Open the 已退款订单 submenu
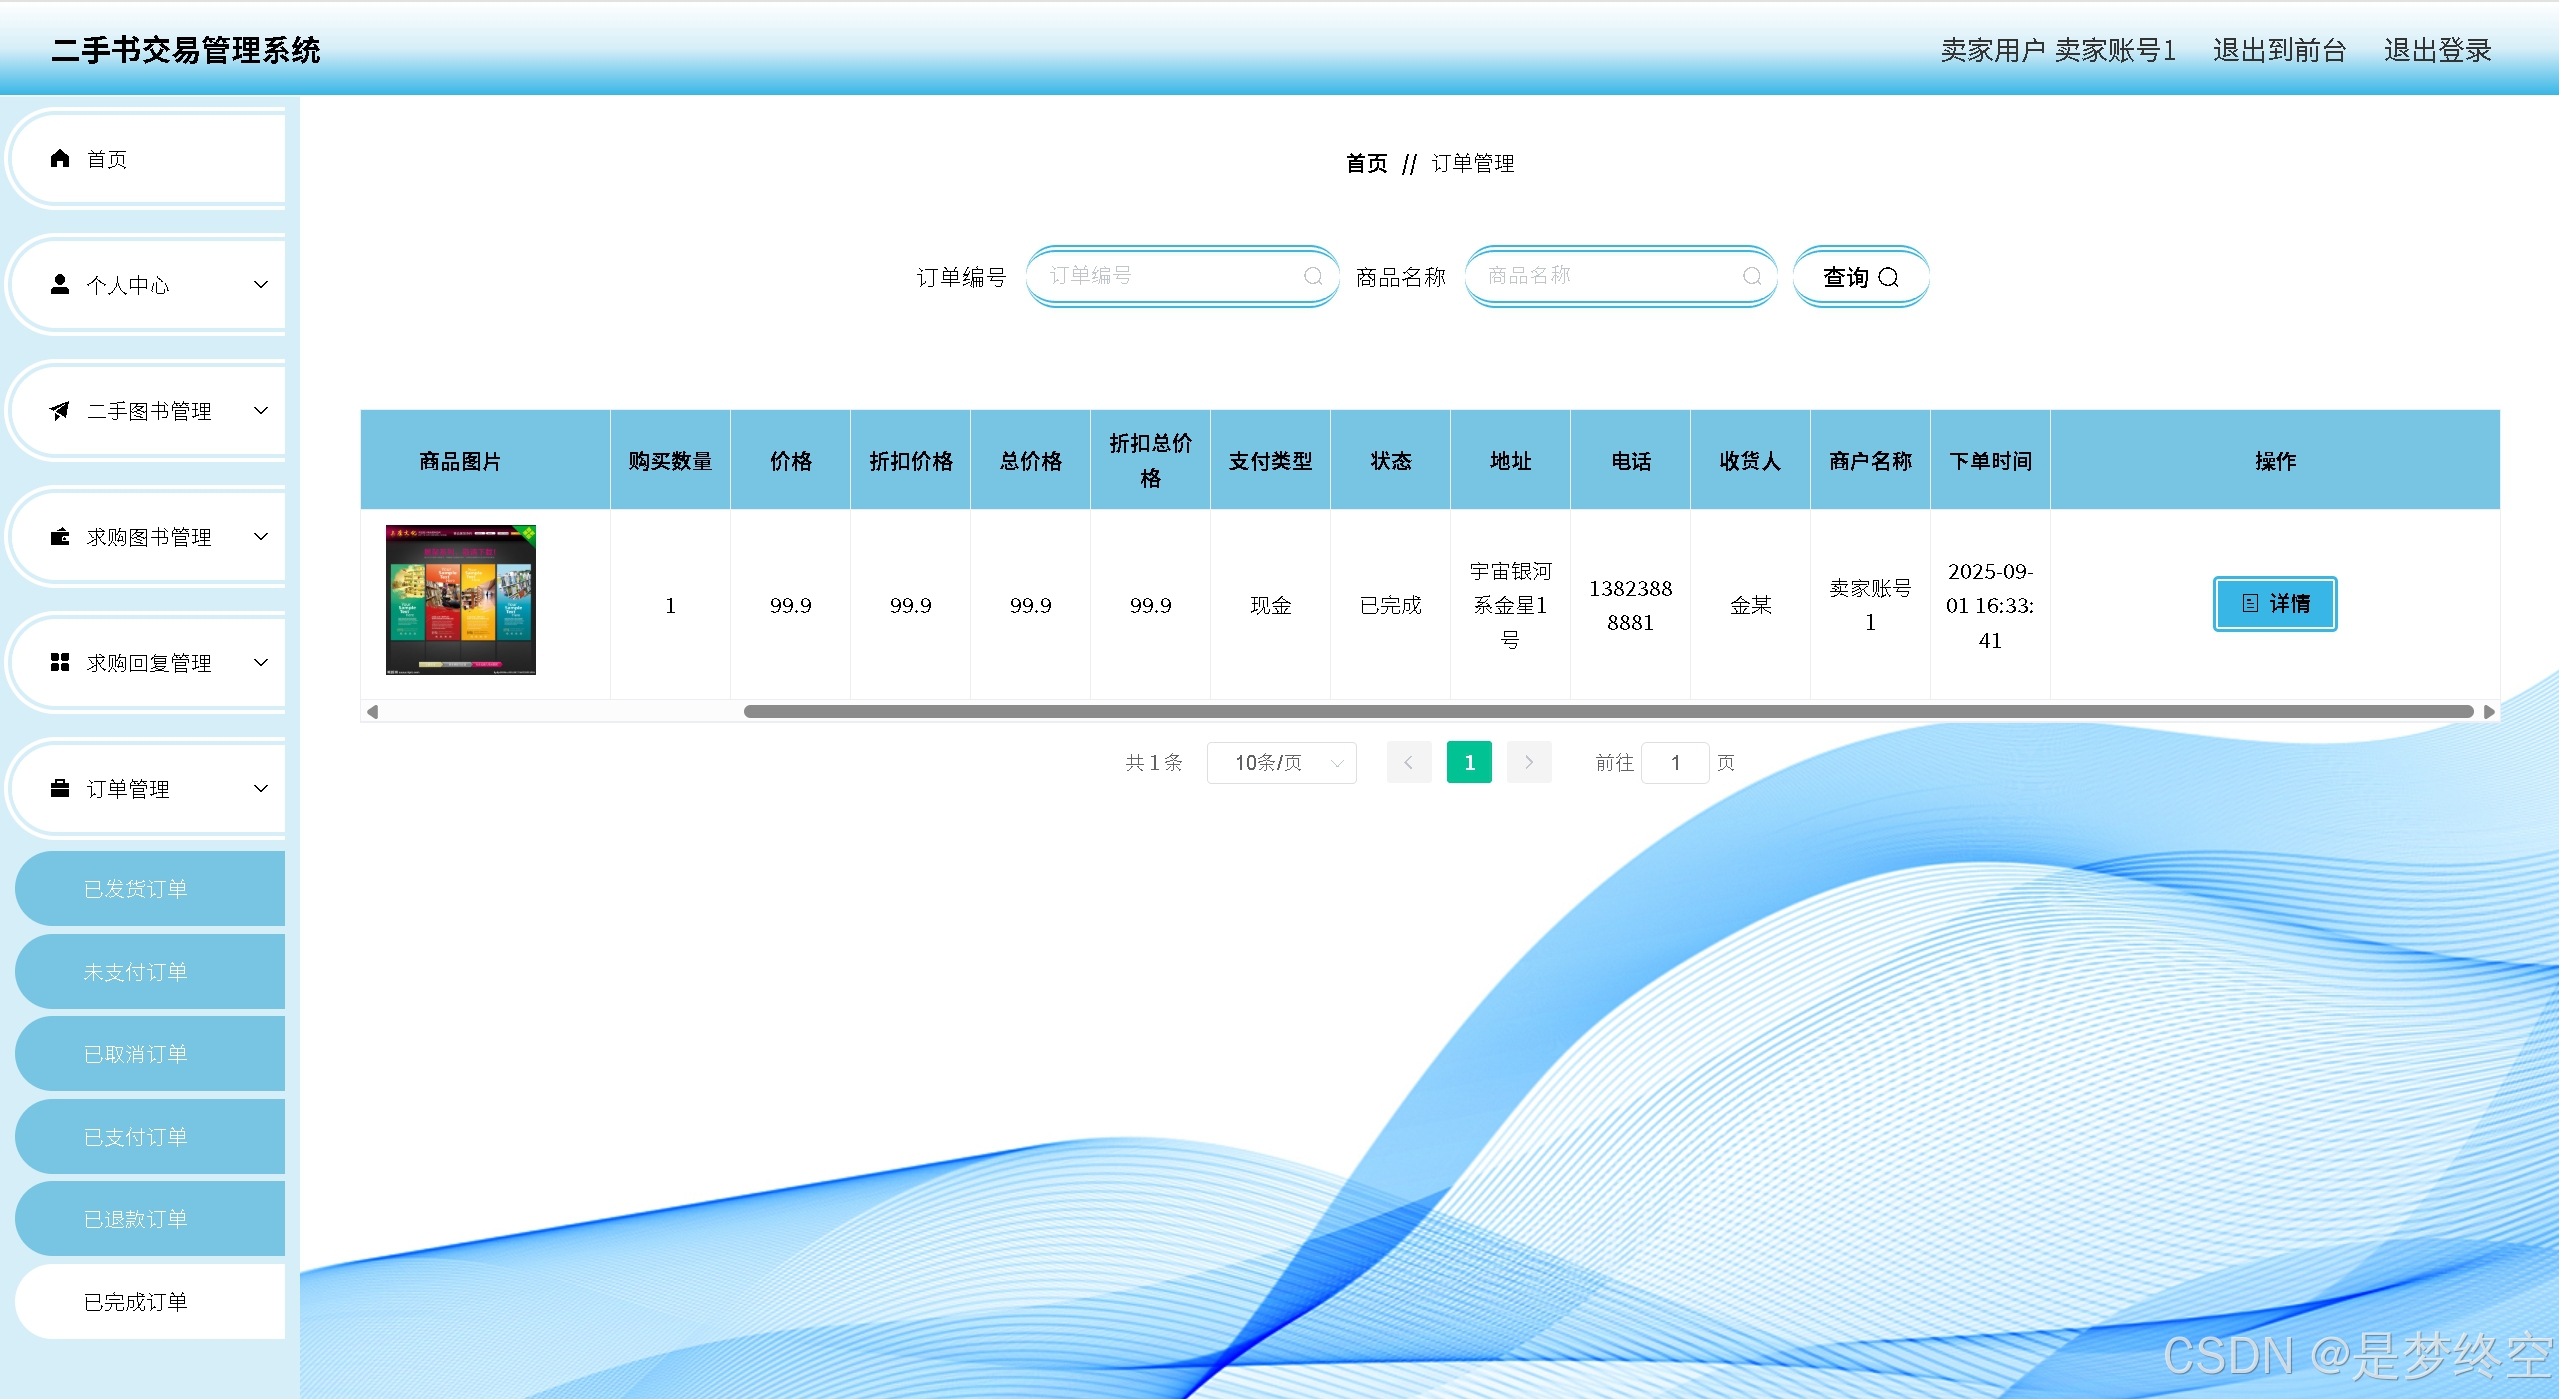The image size is (2559, 1399). pyautogui.click(x=150, y=1219)
